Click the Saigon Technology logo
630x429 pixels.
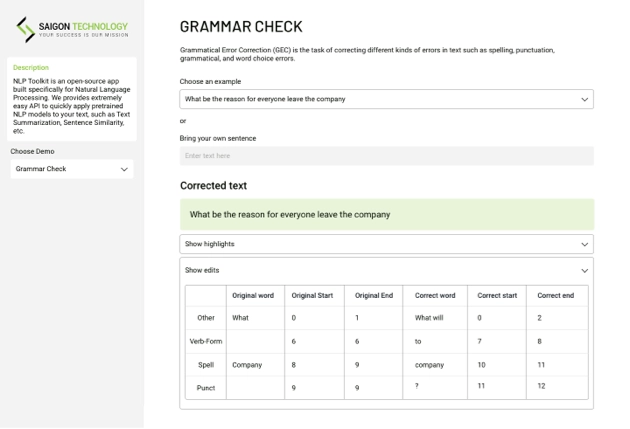point(71,31)
